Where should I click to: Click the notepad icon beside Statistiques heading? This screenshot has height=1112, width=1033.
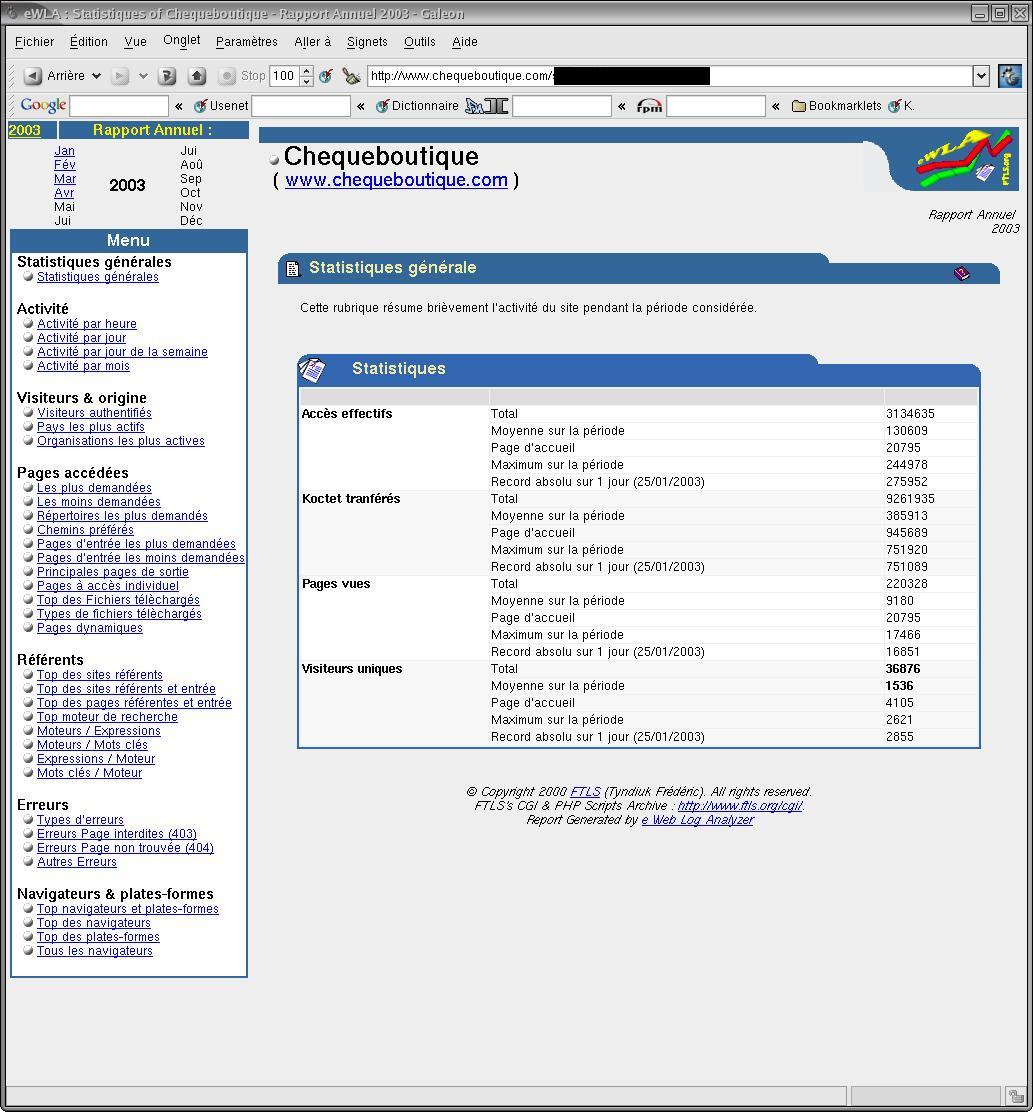pos(312,369)
